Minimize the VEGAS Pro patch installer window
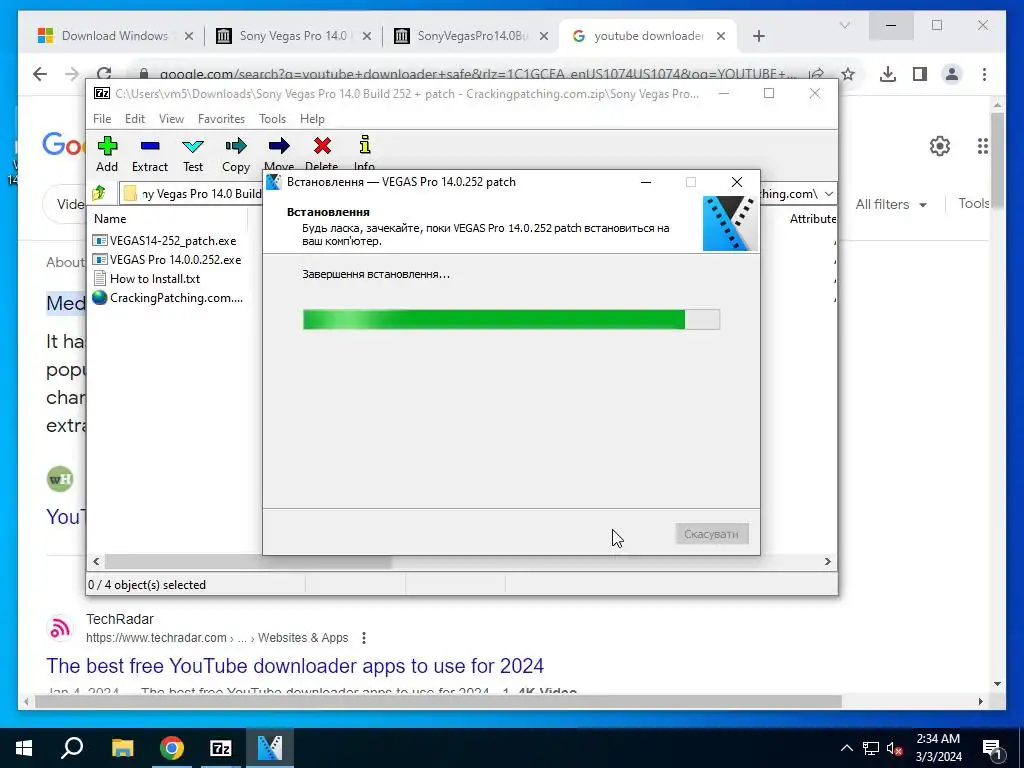The height and width of the screenshot is (768, 1024). coord(646,182)
